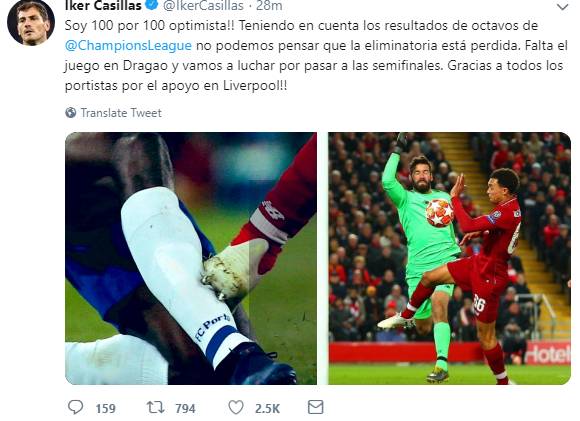This screenshot has width=580, height=421.
Task: Expand the tweet options chevron
Action: [x=563, y=7]
